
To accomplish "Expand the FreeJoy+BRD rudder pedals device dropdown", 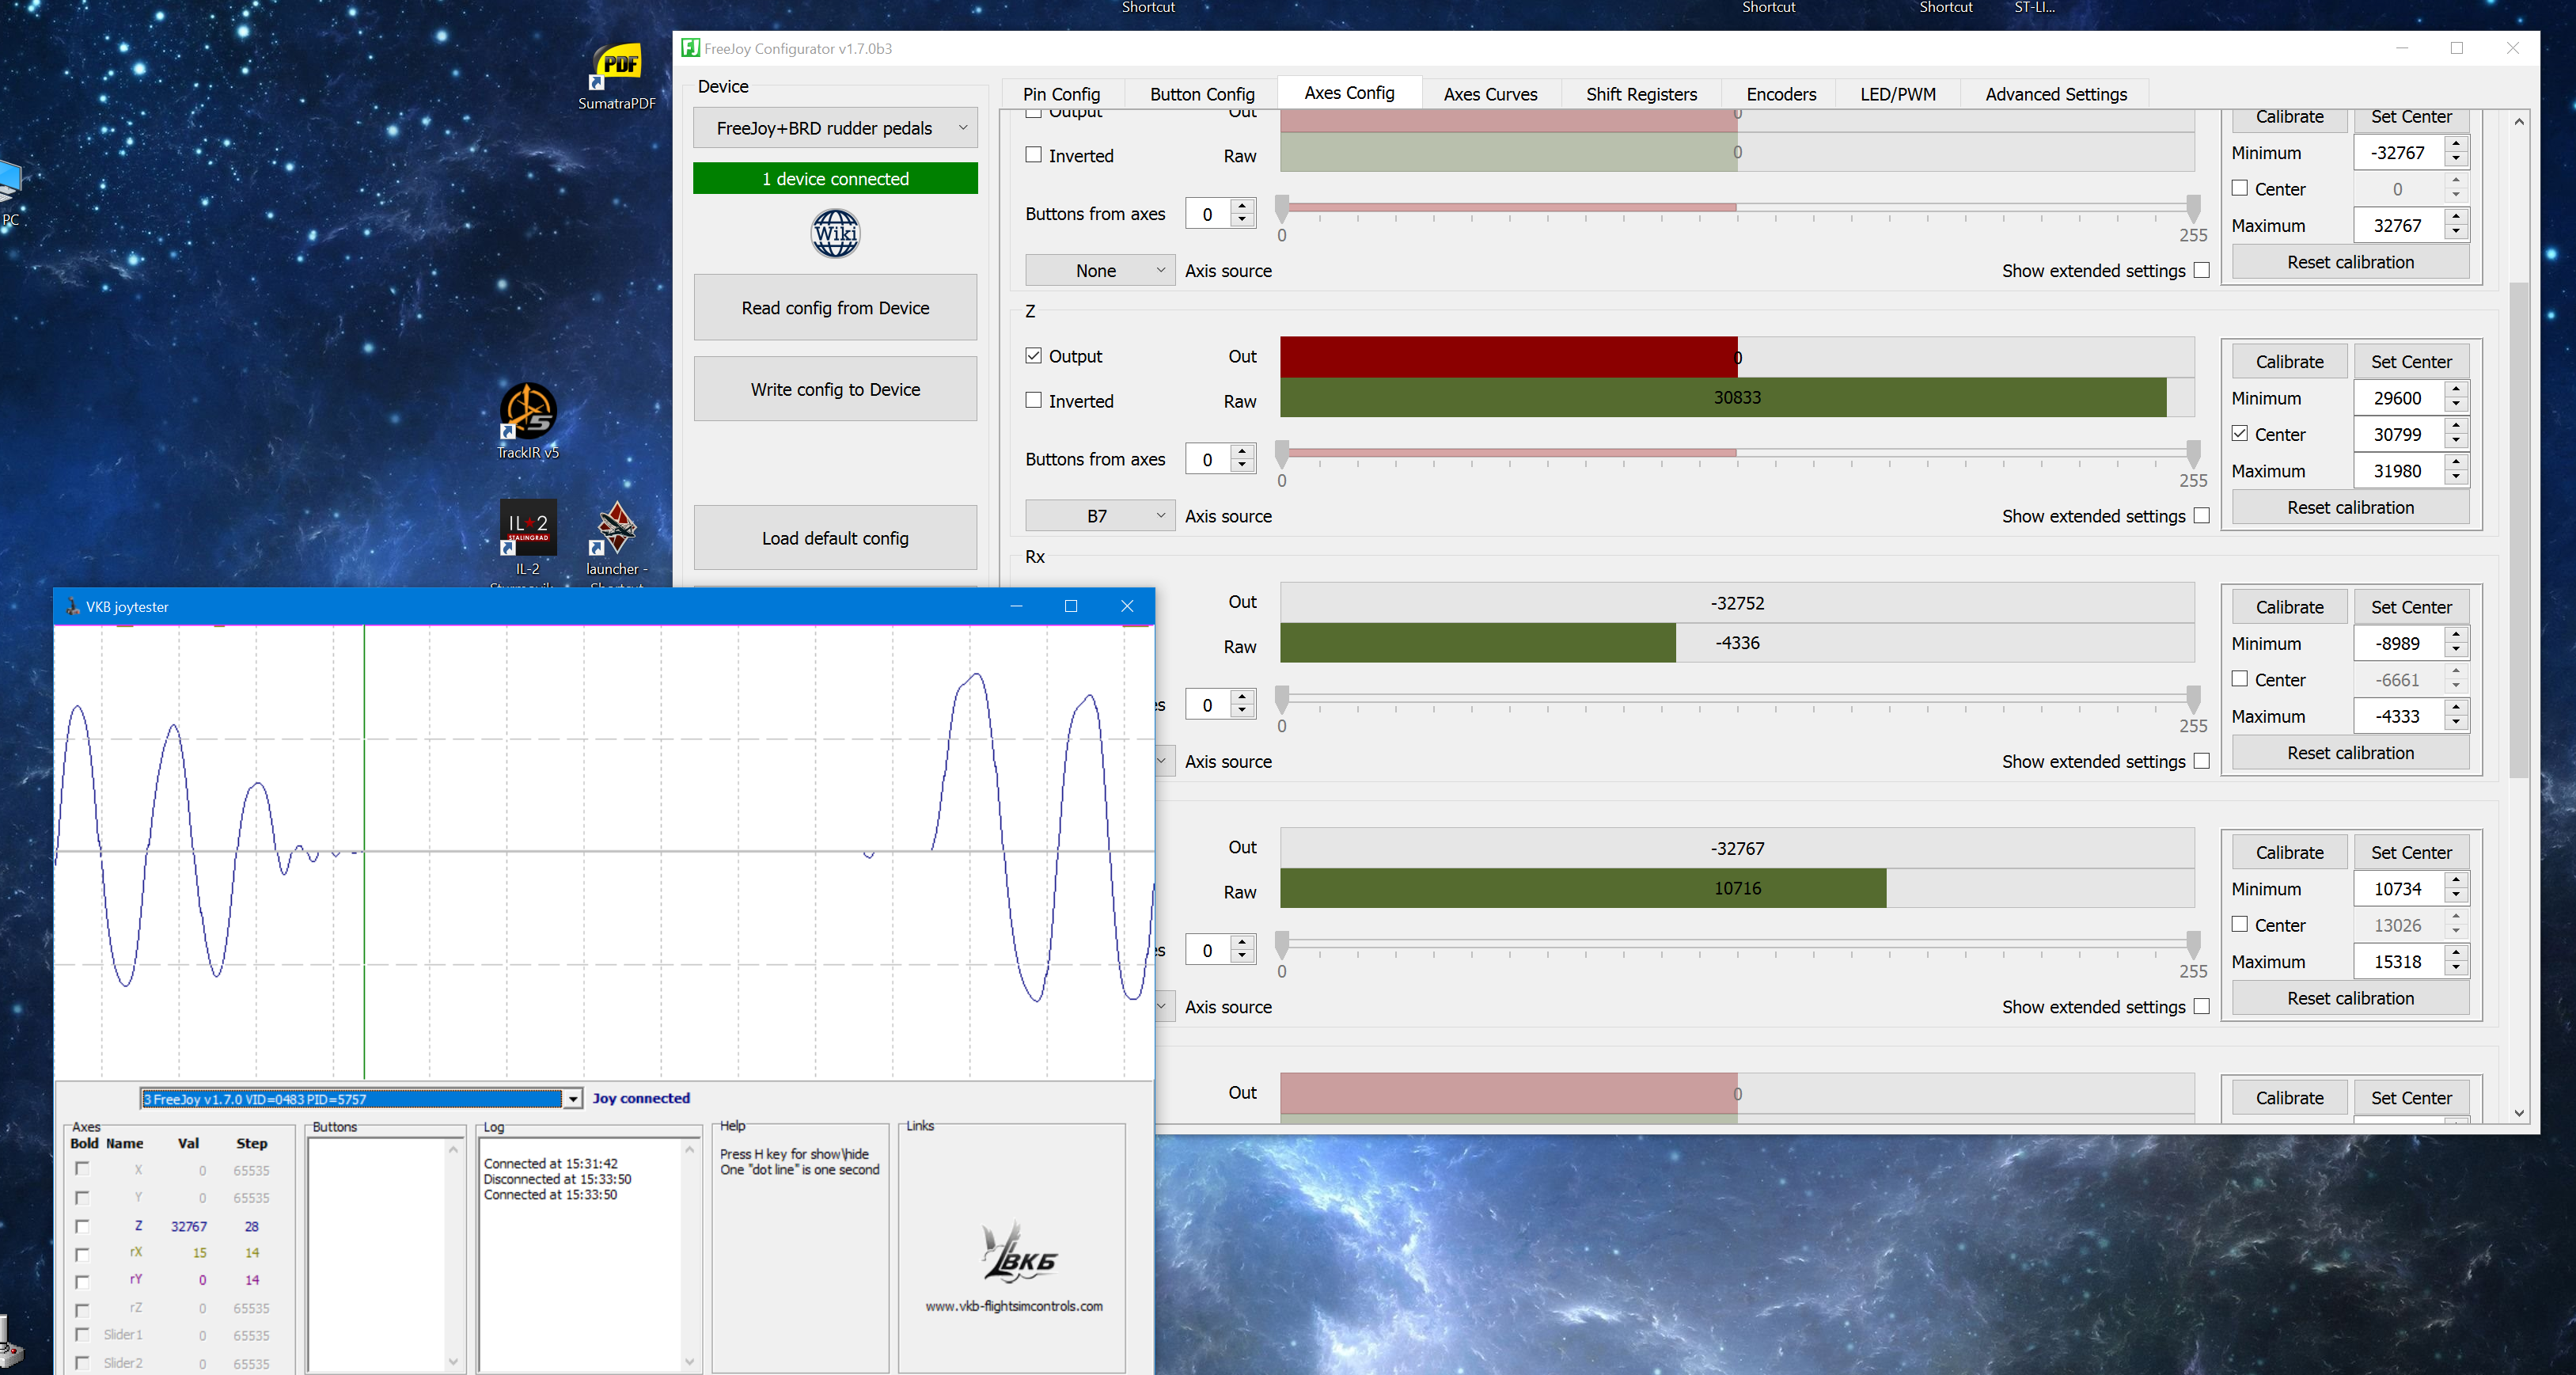I will [835, 128].
